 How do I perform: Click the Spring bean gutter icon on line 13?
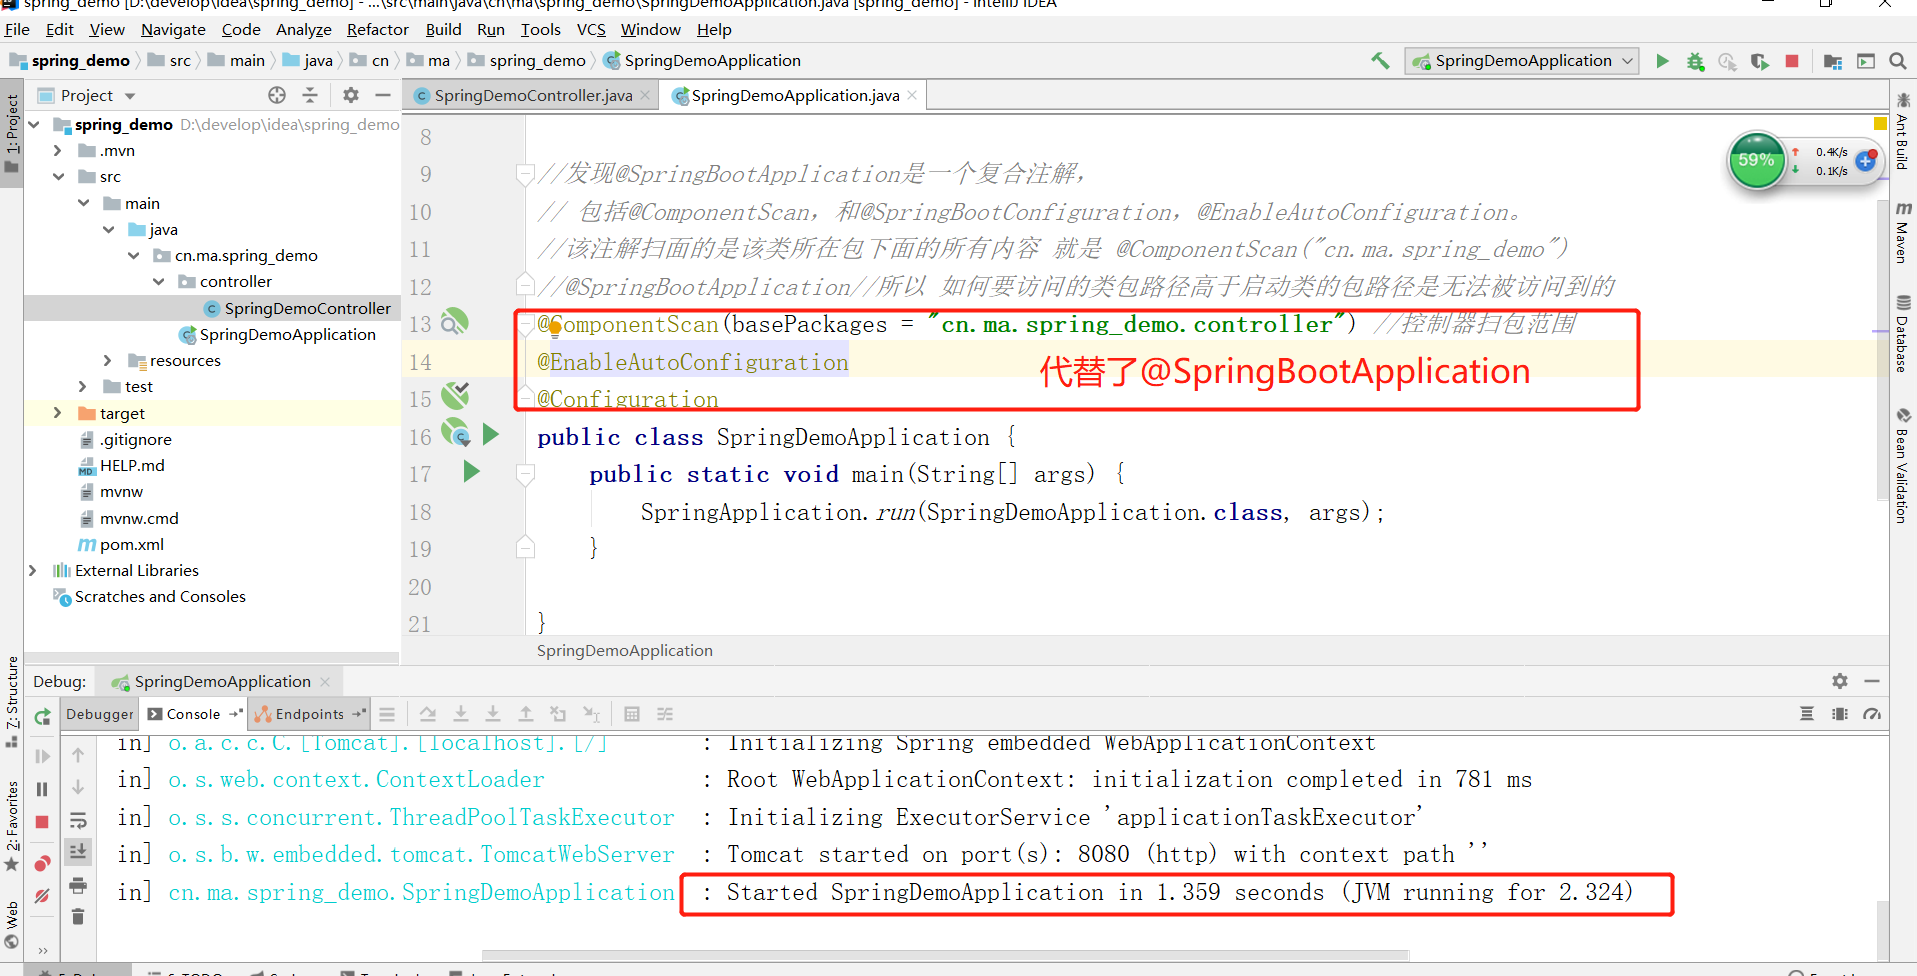click(x=454, y=322)
